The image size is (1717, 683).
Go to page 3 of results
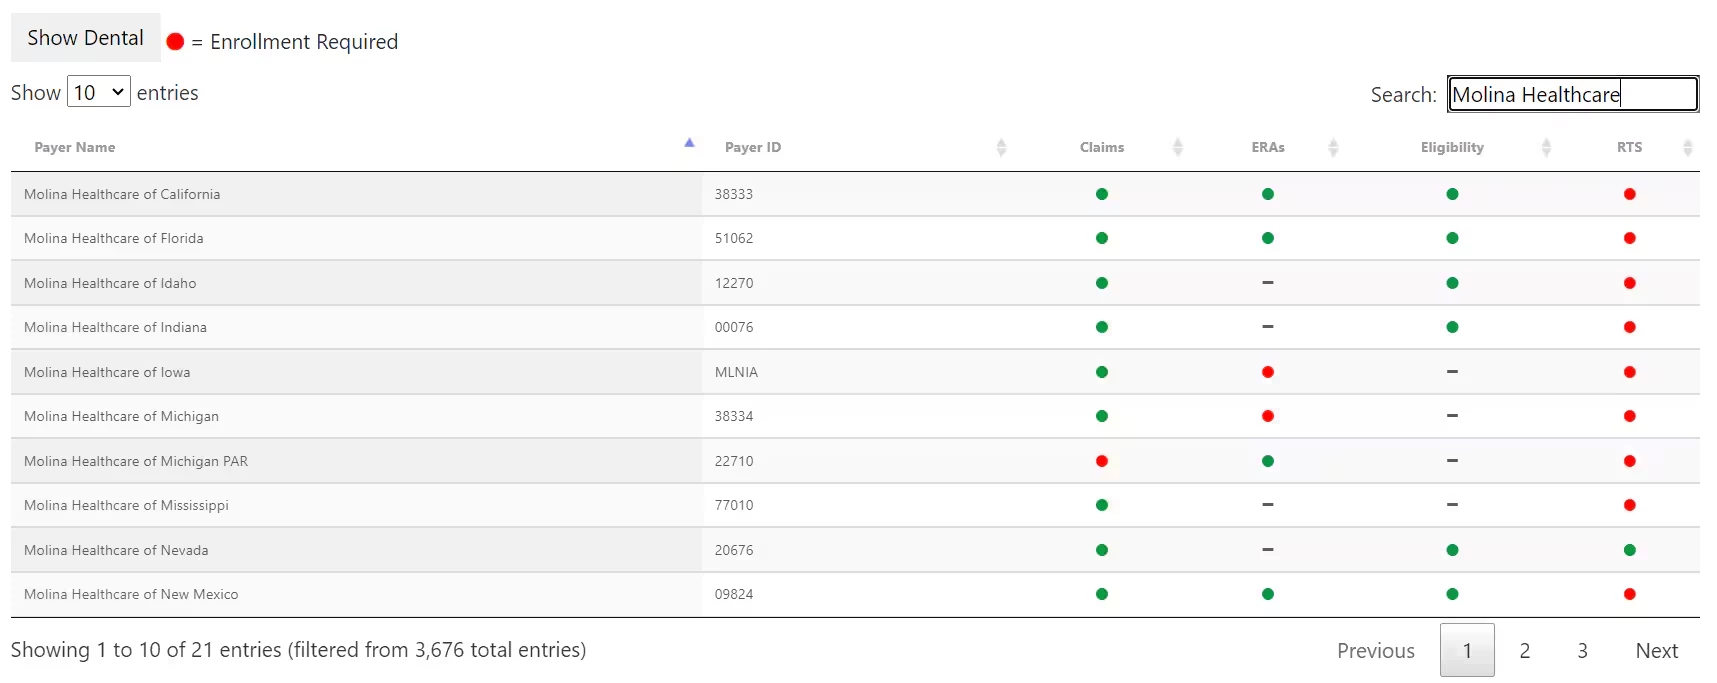pyautogui.click(x=1582, y=650)
